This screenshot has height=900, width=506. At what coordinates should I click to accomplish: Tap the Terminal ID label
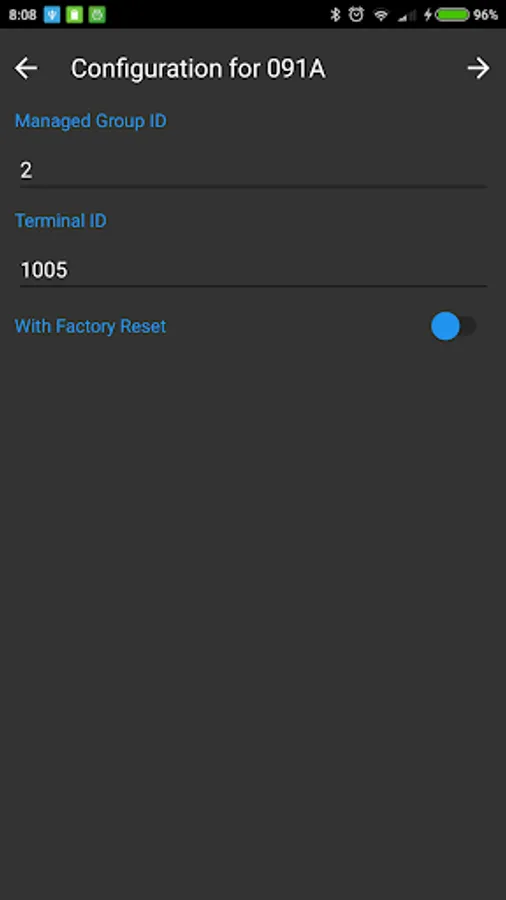[61, 220]
